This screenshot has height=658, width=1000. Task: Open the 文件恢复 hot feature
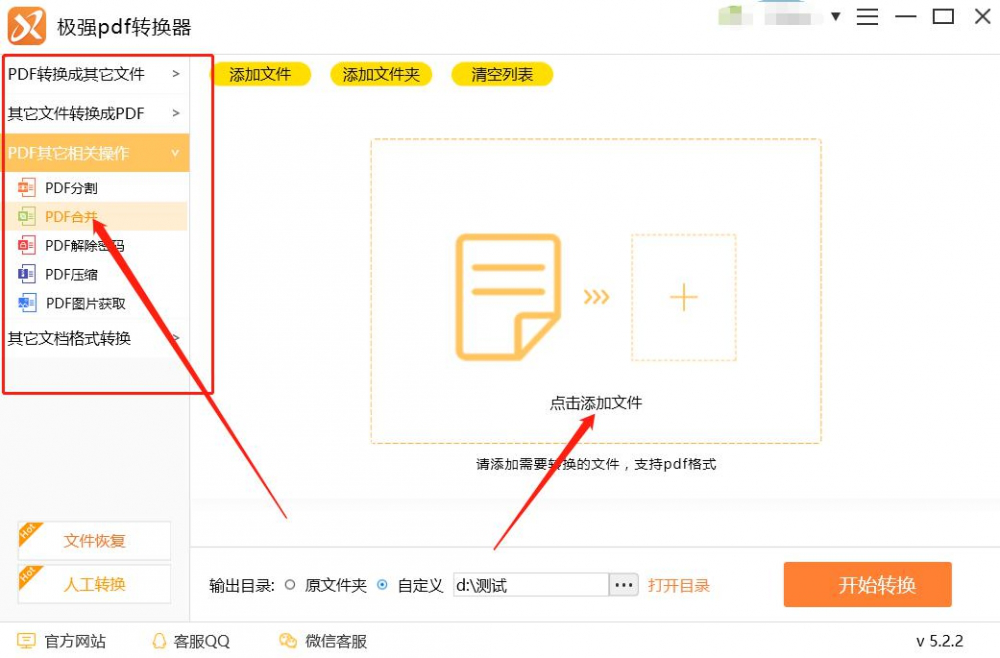point(94,541)
